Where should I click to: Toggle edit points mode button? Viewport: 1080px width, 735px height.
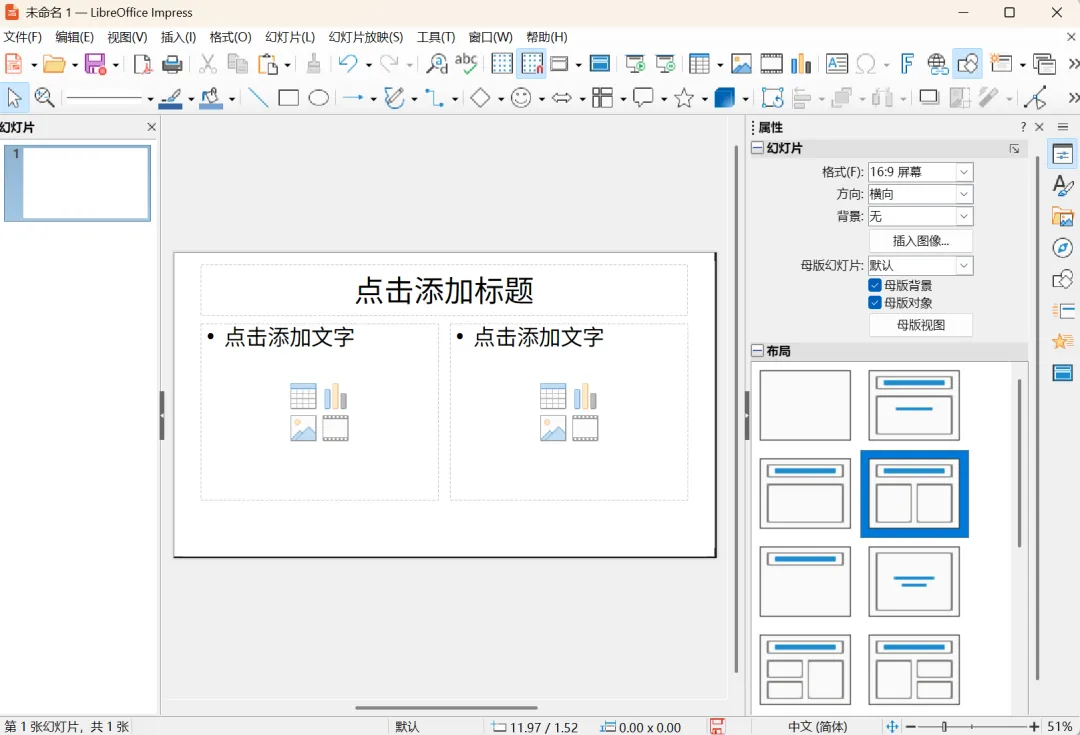click(1035, 98)
